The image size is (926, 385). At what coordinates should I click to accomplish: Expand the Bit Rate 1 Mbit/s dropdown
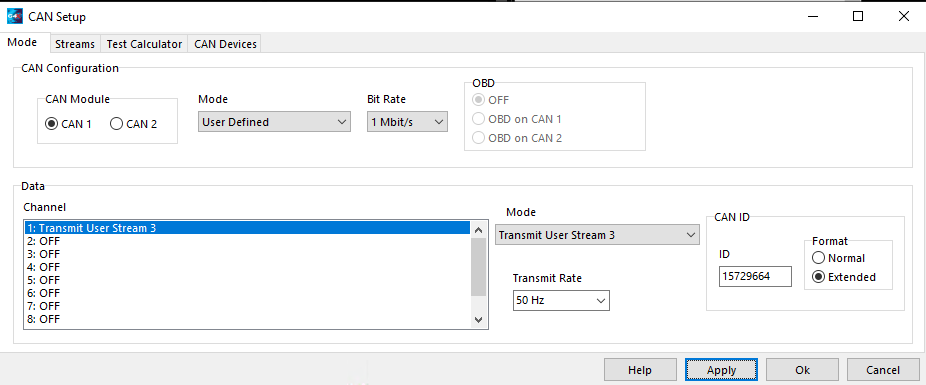407,122
